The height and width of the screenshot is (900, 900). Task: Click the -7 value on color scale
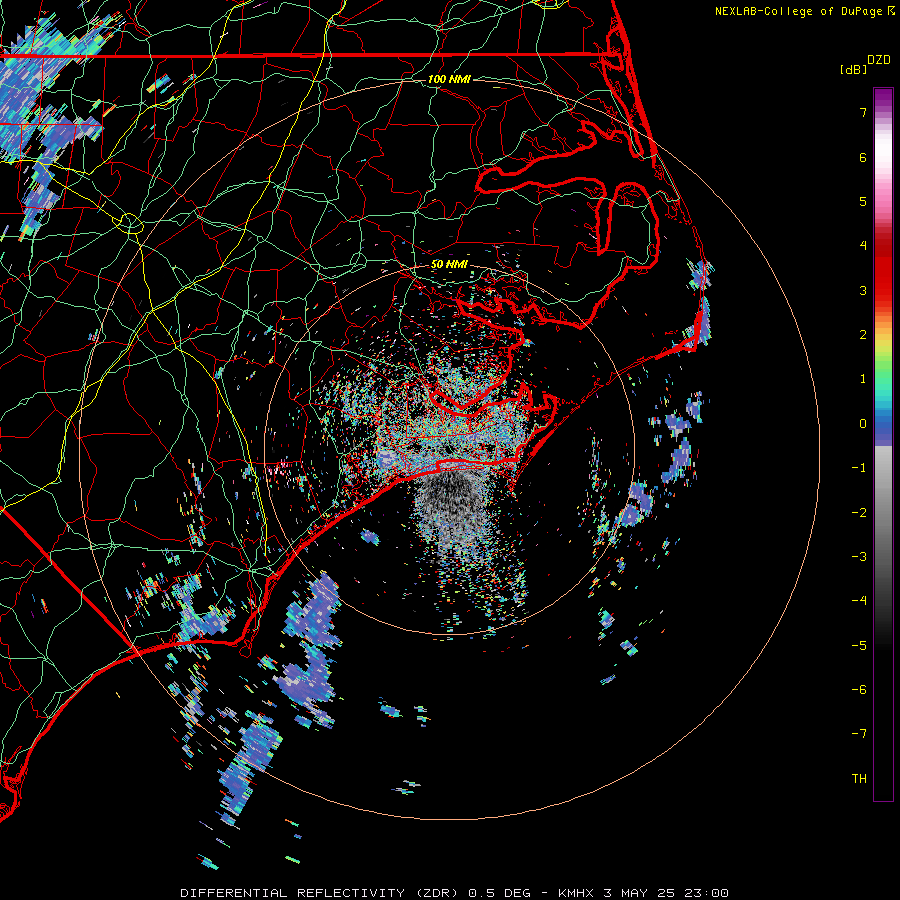pyautogui.click(x=859, y=734)
